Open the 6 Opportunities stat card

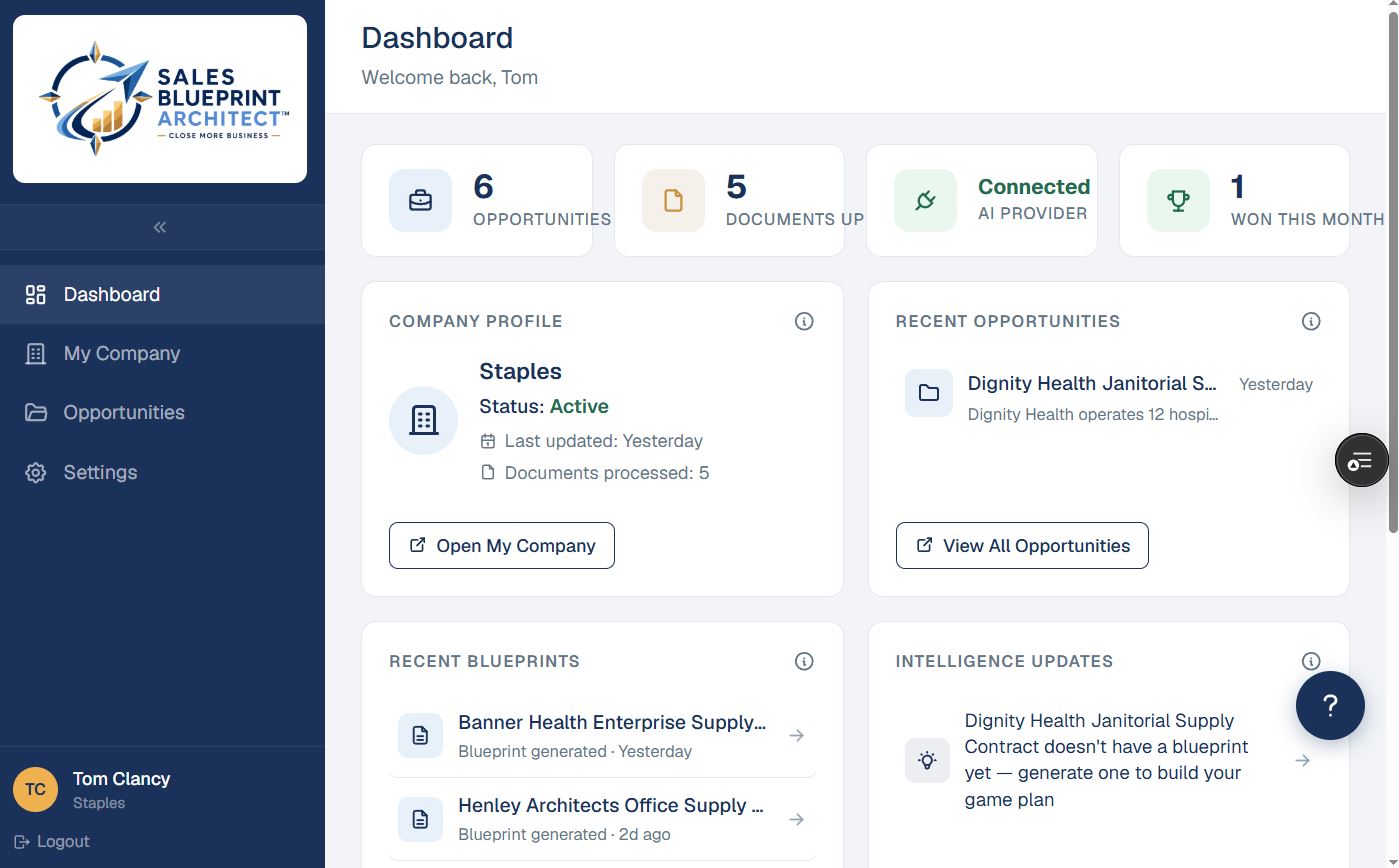477,200
